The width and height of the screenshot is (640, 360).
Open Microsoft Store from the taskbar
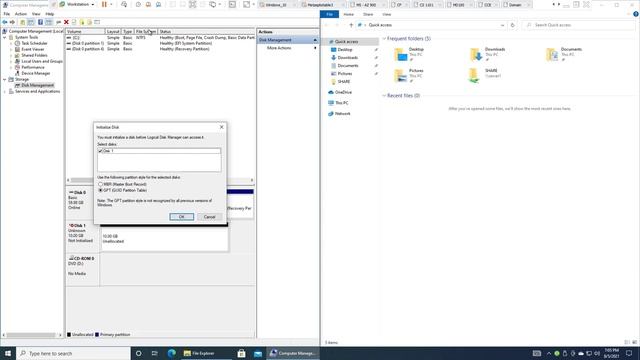coord(242,353)
